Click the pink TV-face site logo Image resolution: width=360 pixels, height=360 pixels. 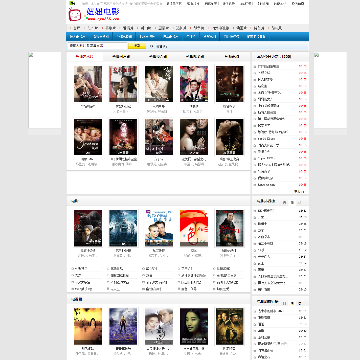[x=75, y=14]
